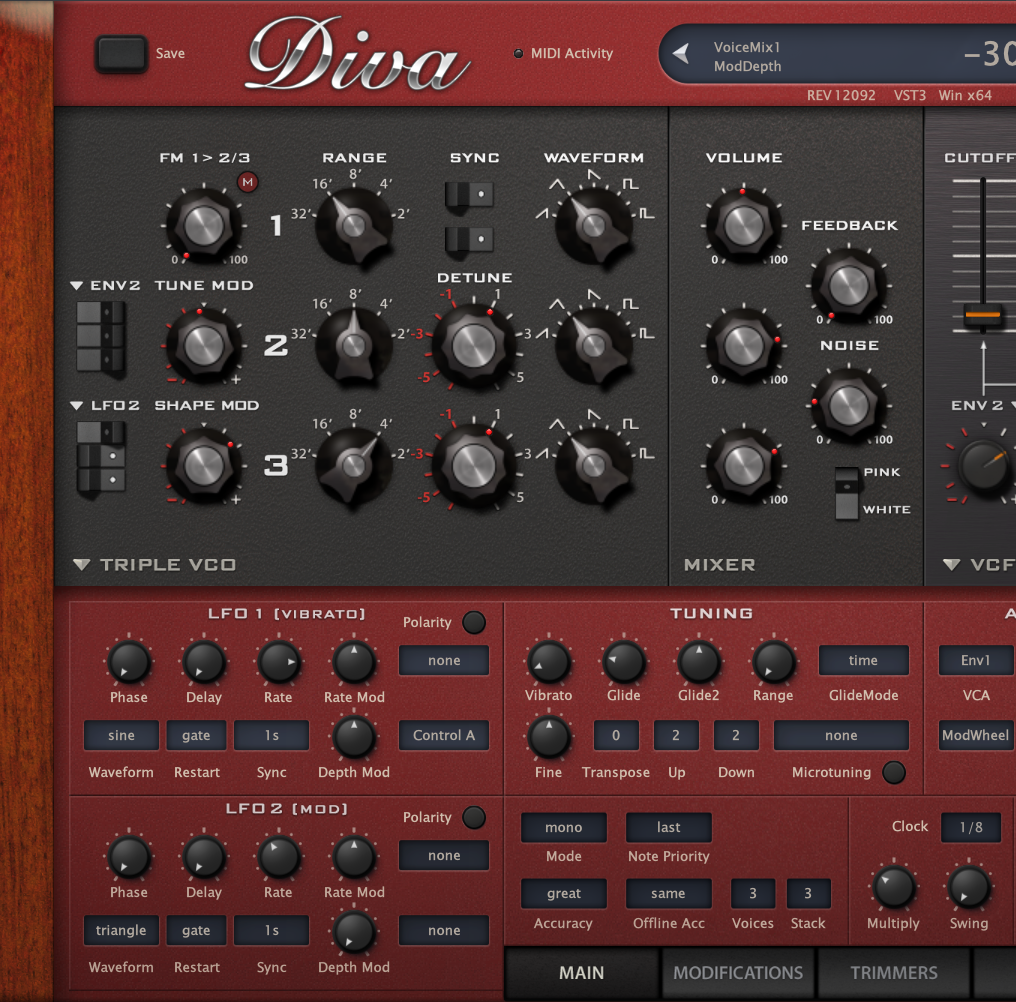Click the Tune Mod knob
This screenshot has width=1016, height=1002.
point(204,345)
